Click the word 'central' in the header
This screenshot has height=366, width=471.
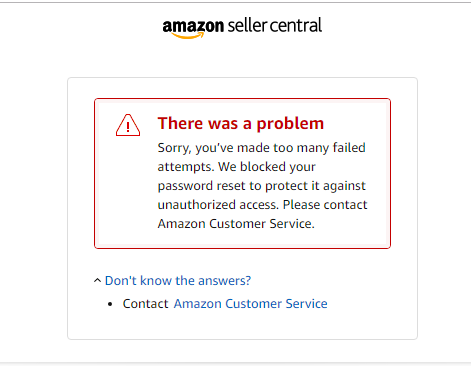coord(296,26)
